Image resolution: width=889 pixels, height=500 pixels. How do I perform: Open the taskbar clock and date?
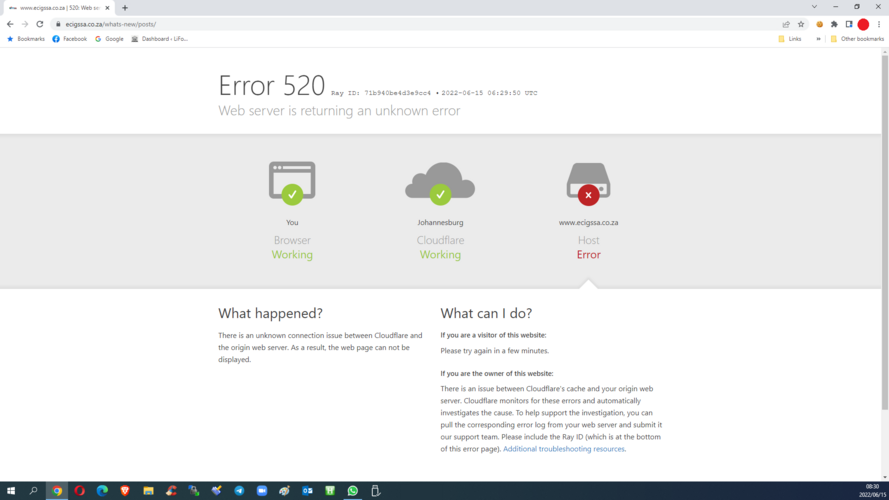(x=872, y=491)
